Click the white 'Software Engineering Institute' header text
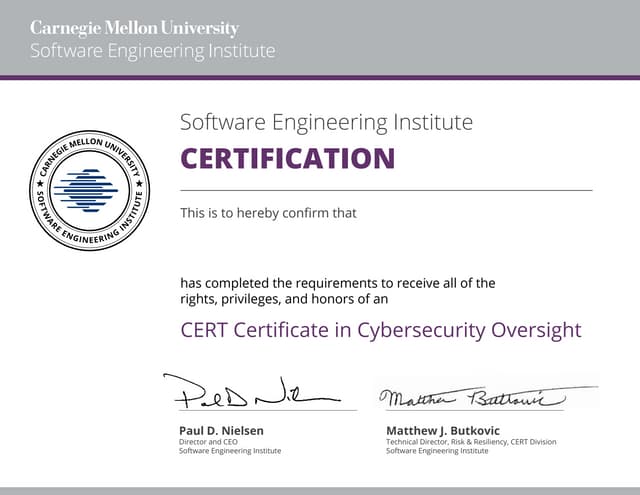The width and height of the screenshot is (640, 495). click(x=153, y=51)
